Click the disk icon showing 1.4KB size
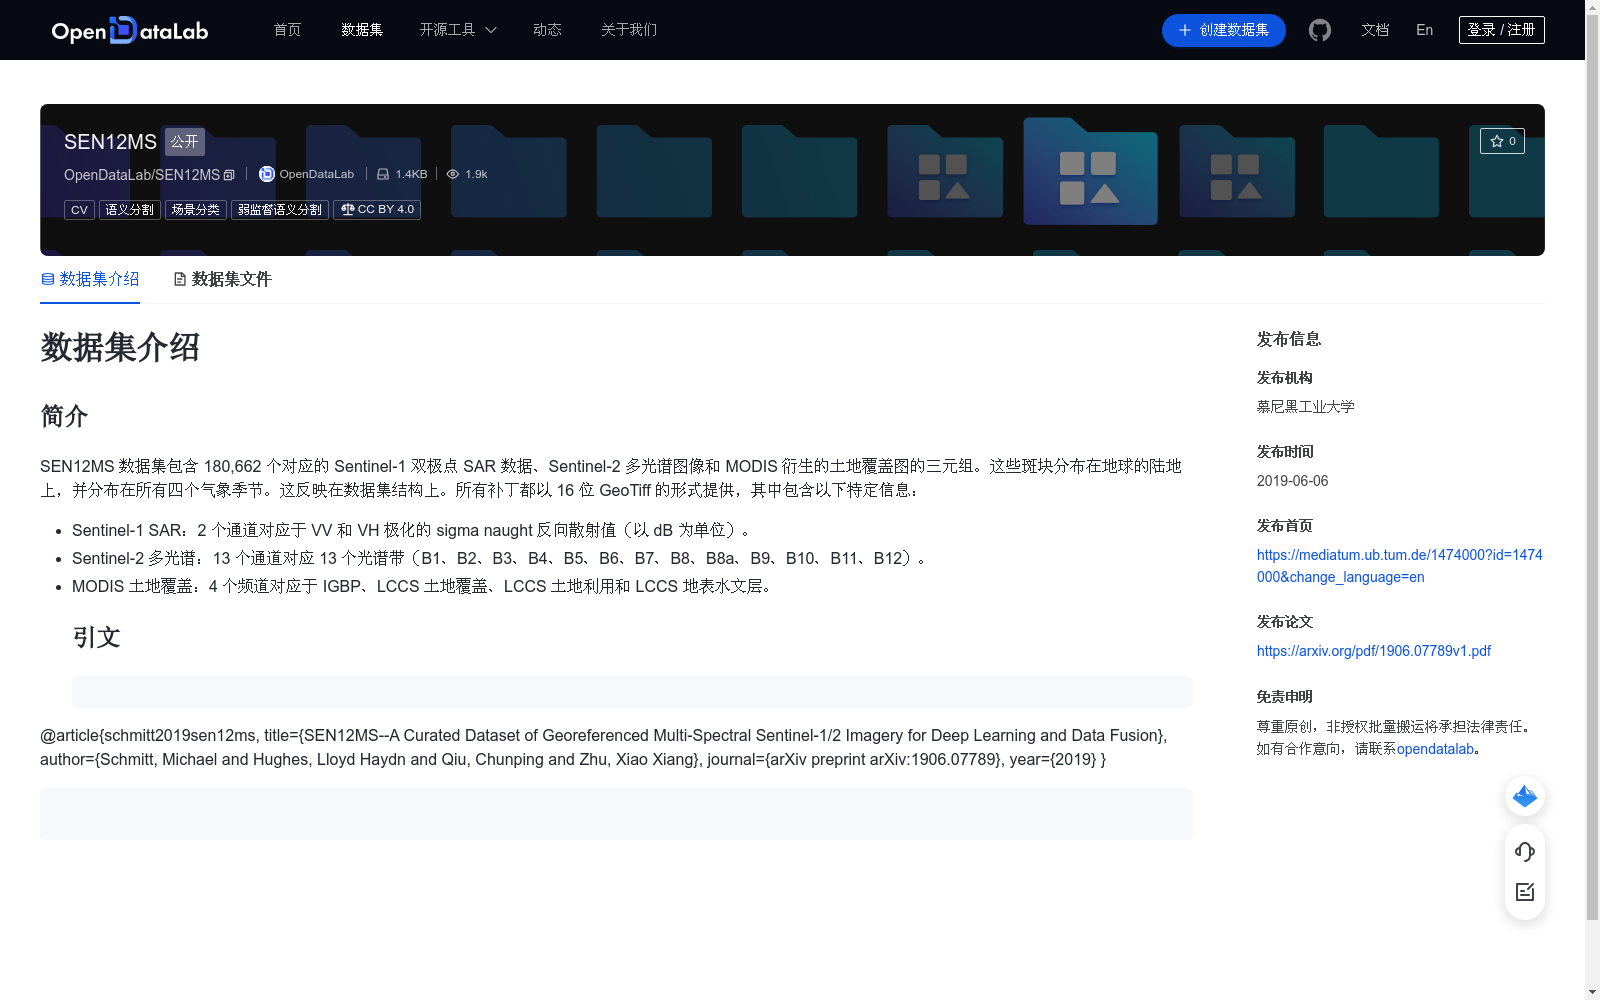 (x=384, y=173)
